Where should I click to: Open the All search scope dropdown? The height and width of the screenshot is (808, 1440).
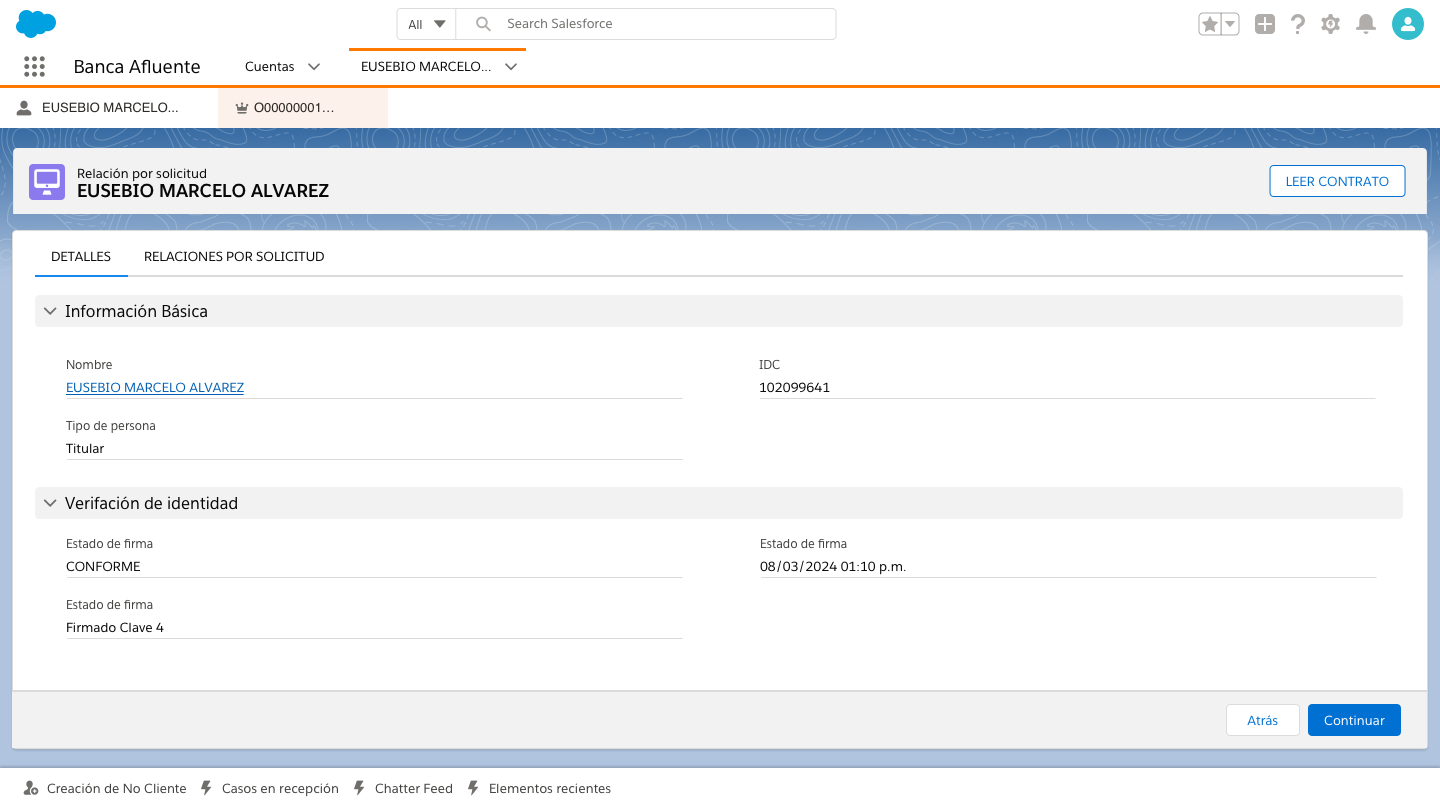pyautogui.click(x=427, y=24)
